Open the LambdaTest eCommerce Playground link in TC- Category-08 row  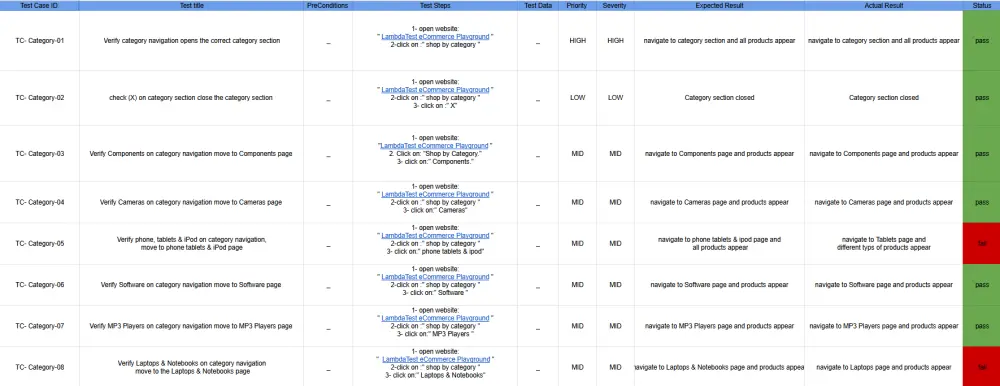click(x=436, y=359)
